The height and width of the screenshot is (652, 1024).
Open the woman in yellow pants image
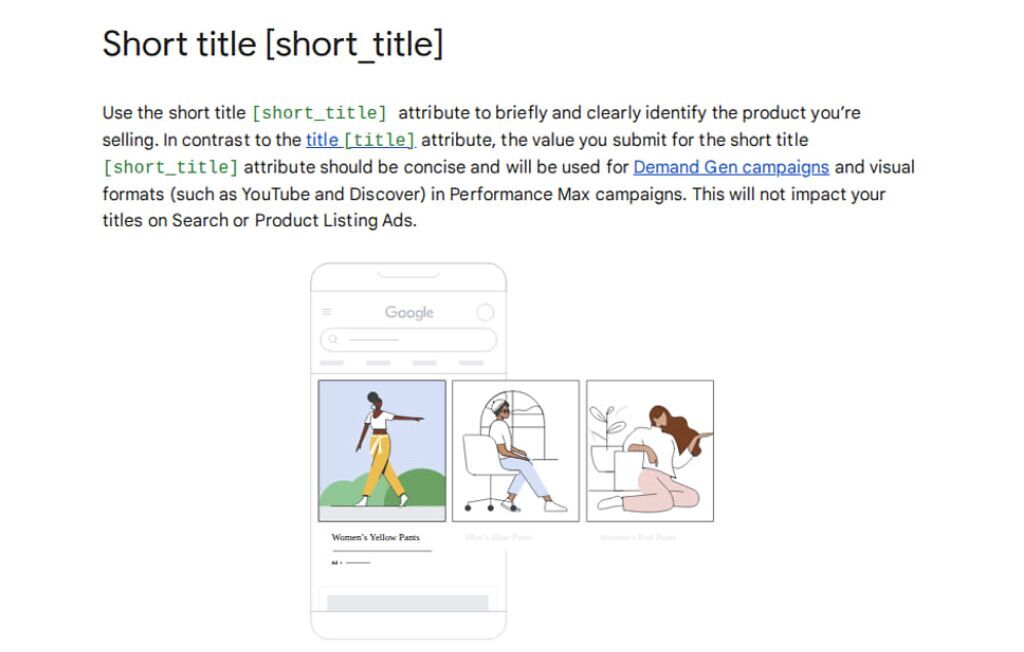pos(382,451)
